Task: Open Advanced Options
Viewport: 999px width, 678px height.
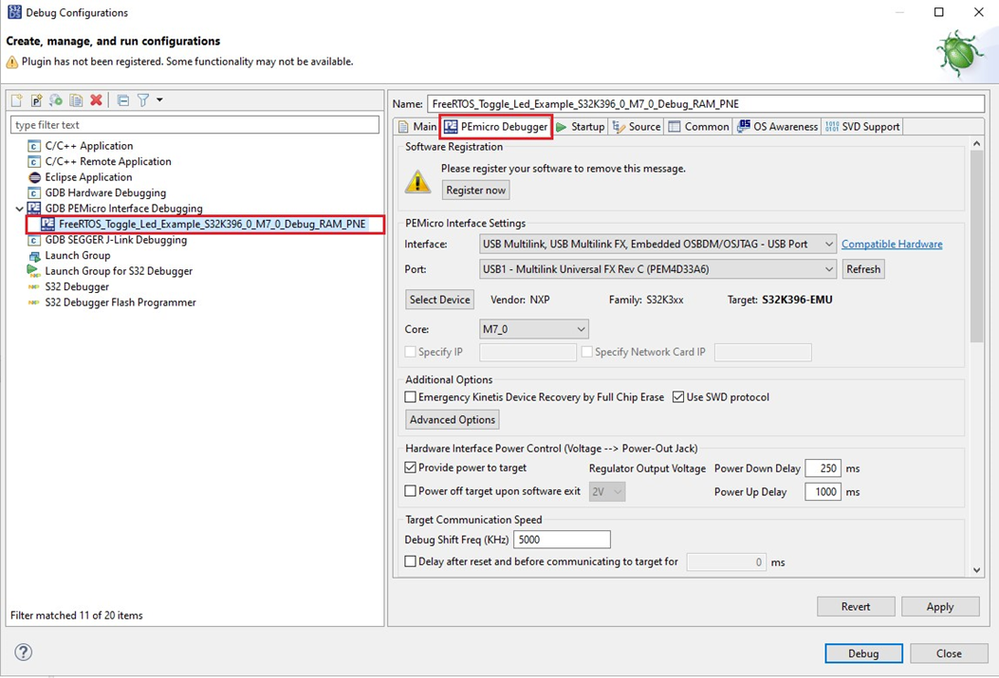Action: 452,419
